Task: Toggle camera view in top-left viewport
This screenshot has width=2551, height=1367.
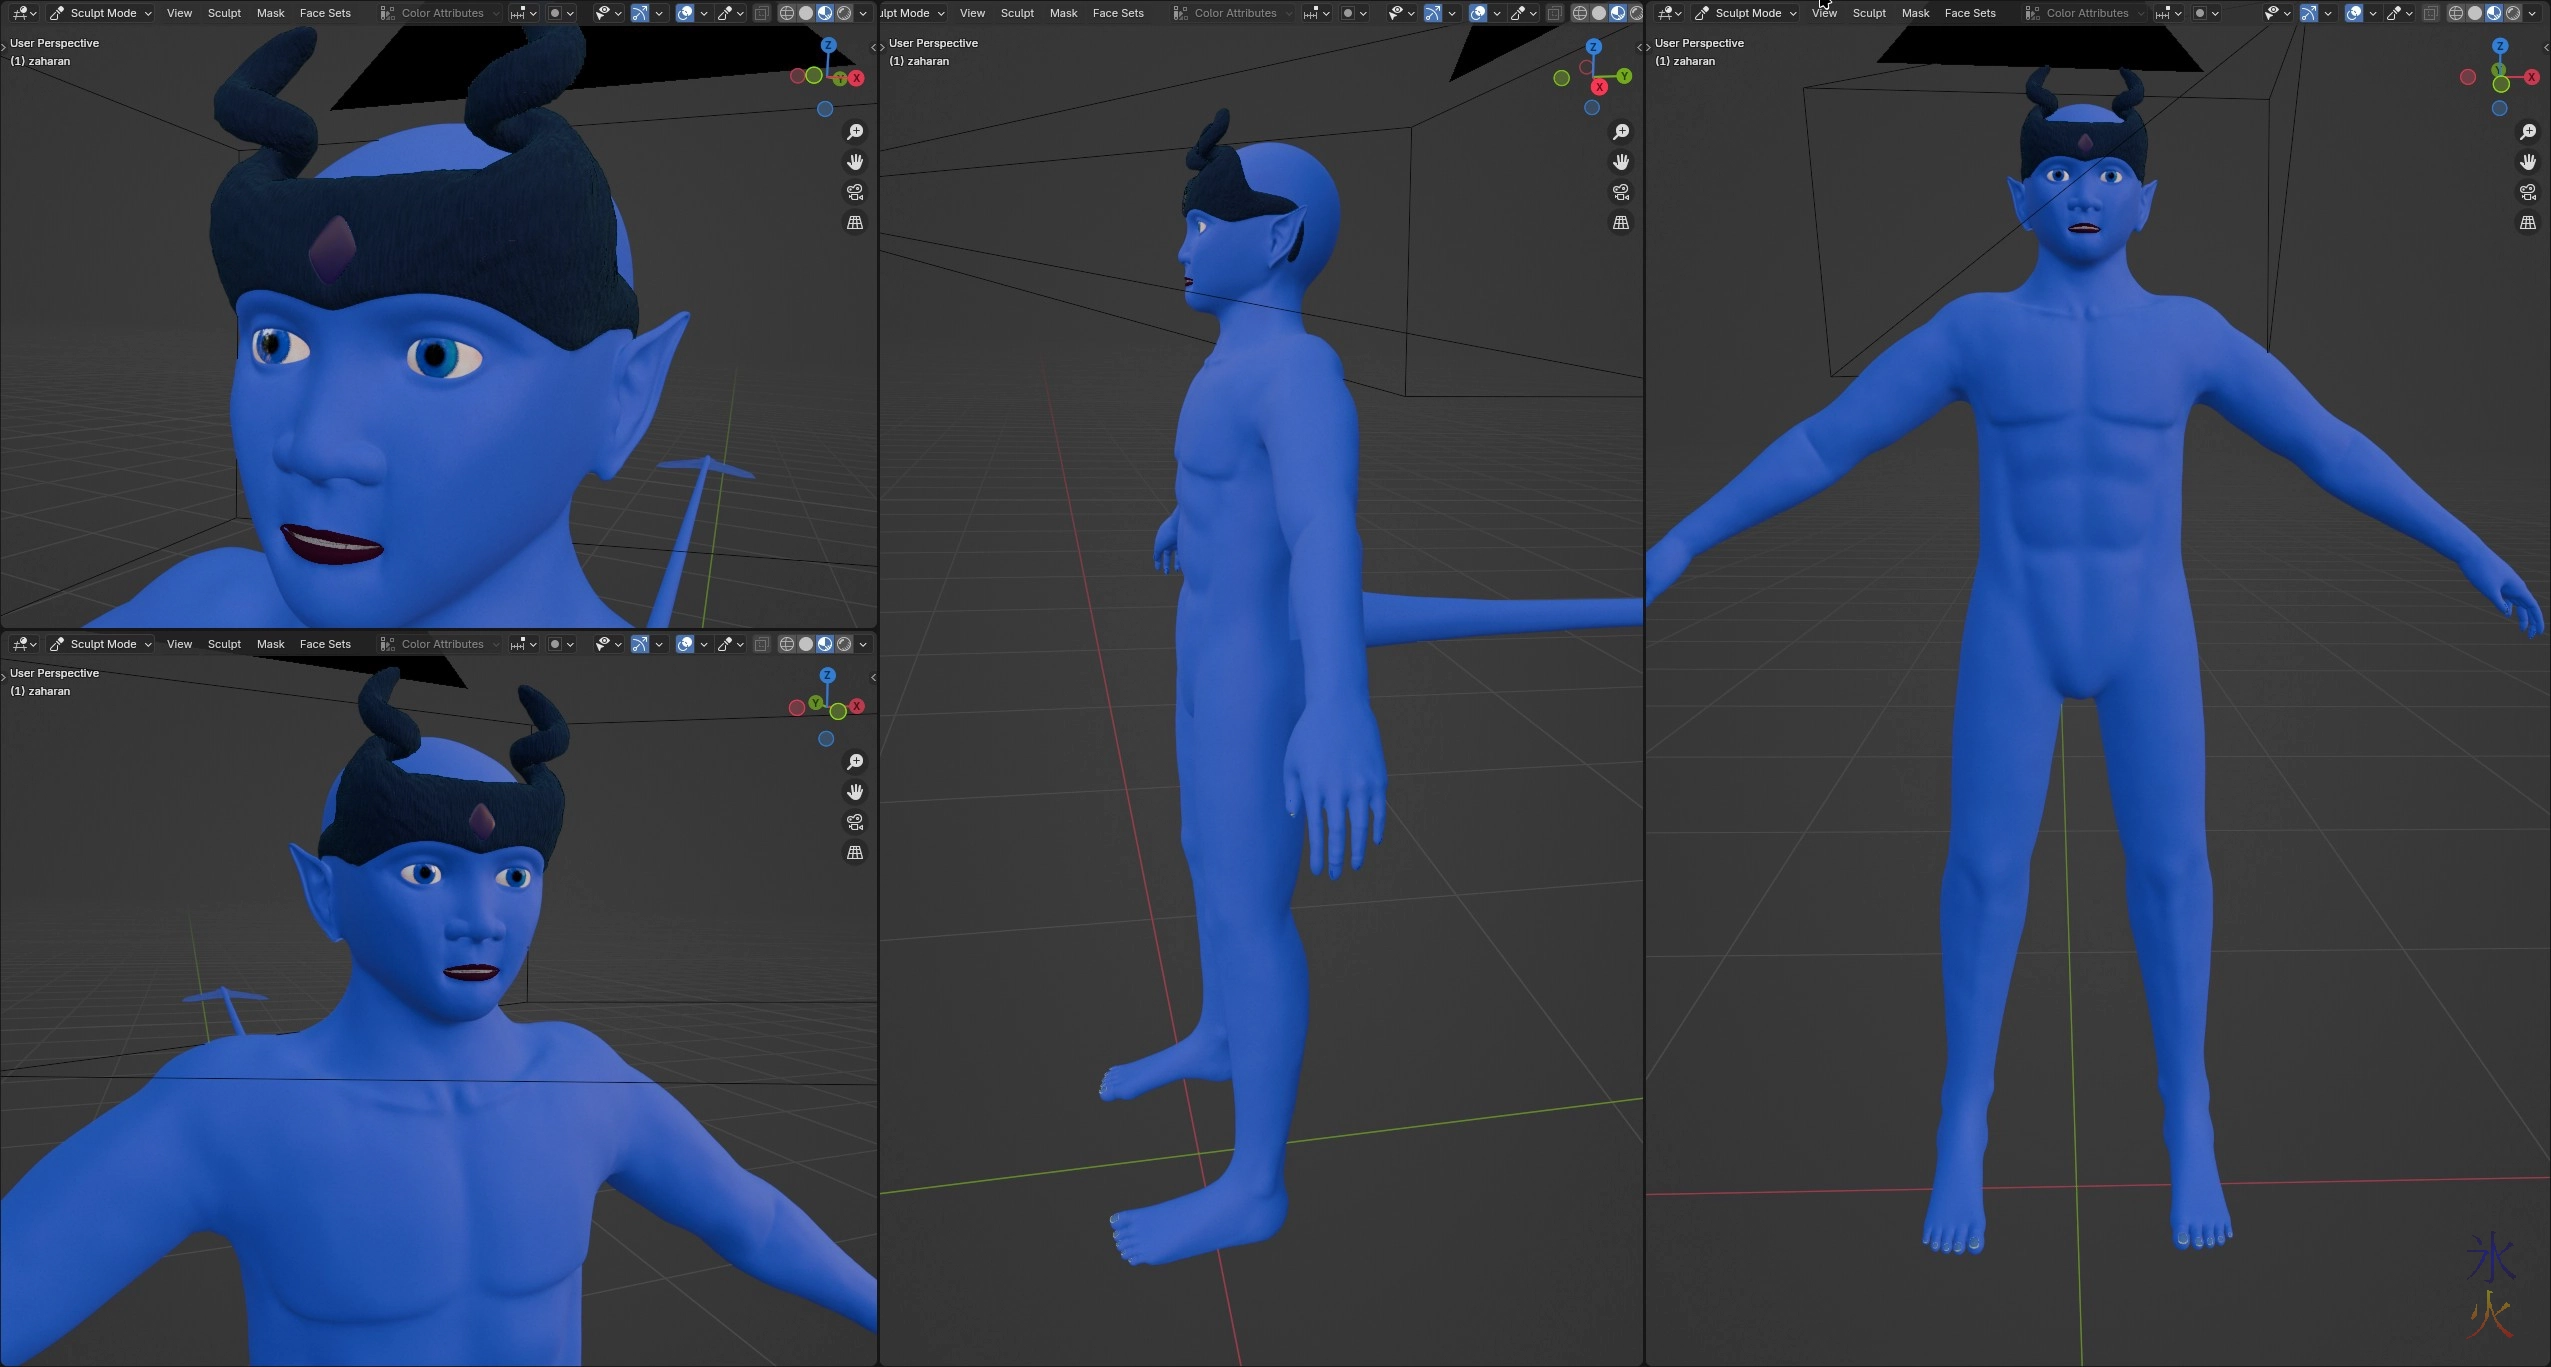Action: click(x=855, y=192)
